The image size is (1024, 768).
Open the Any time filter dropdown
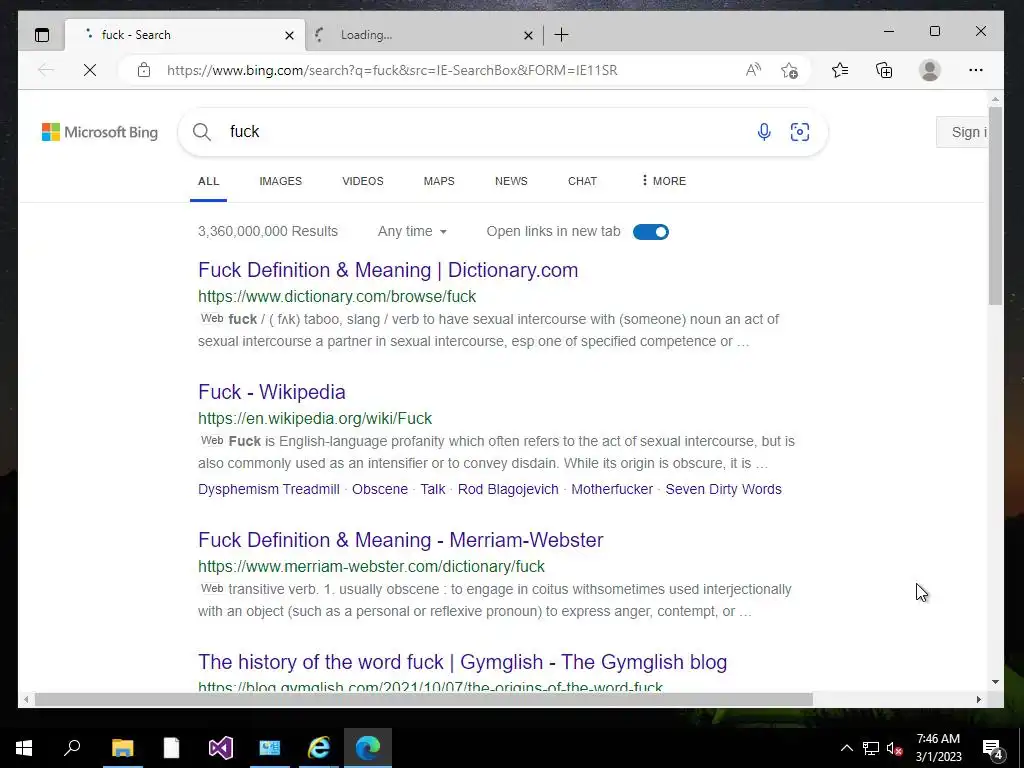click(412, 232)
